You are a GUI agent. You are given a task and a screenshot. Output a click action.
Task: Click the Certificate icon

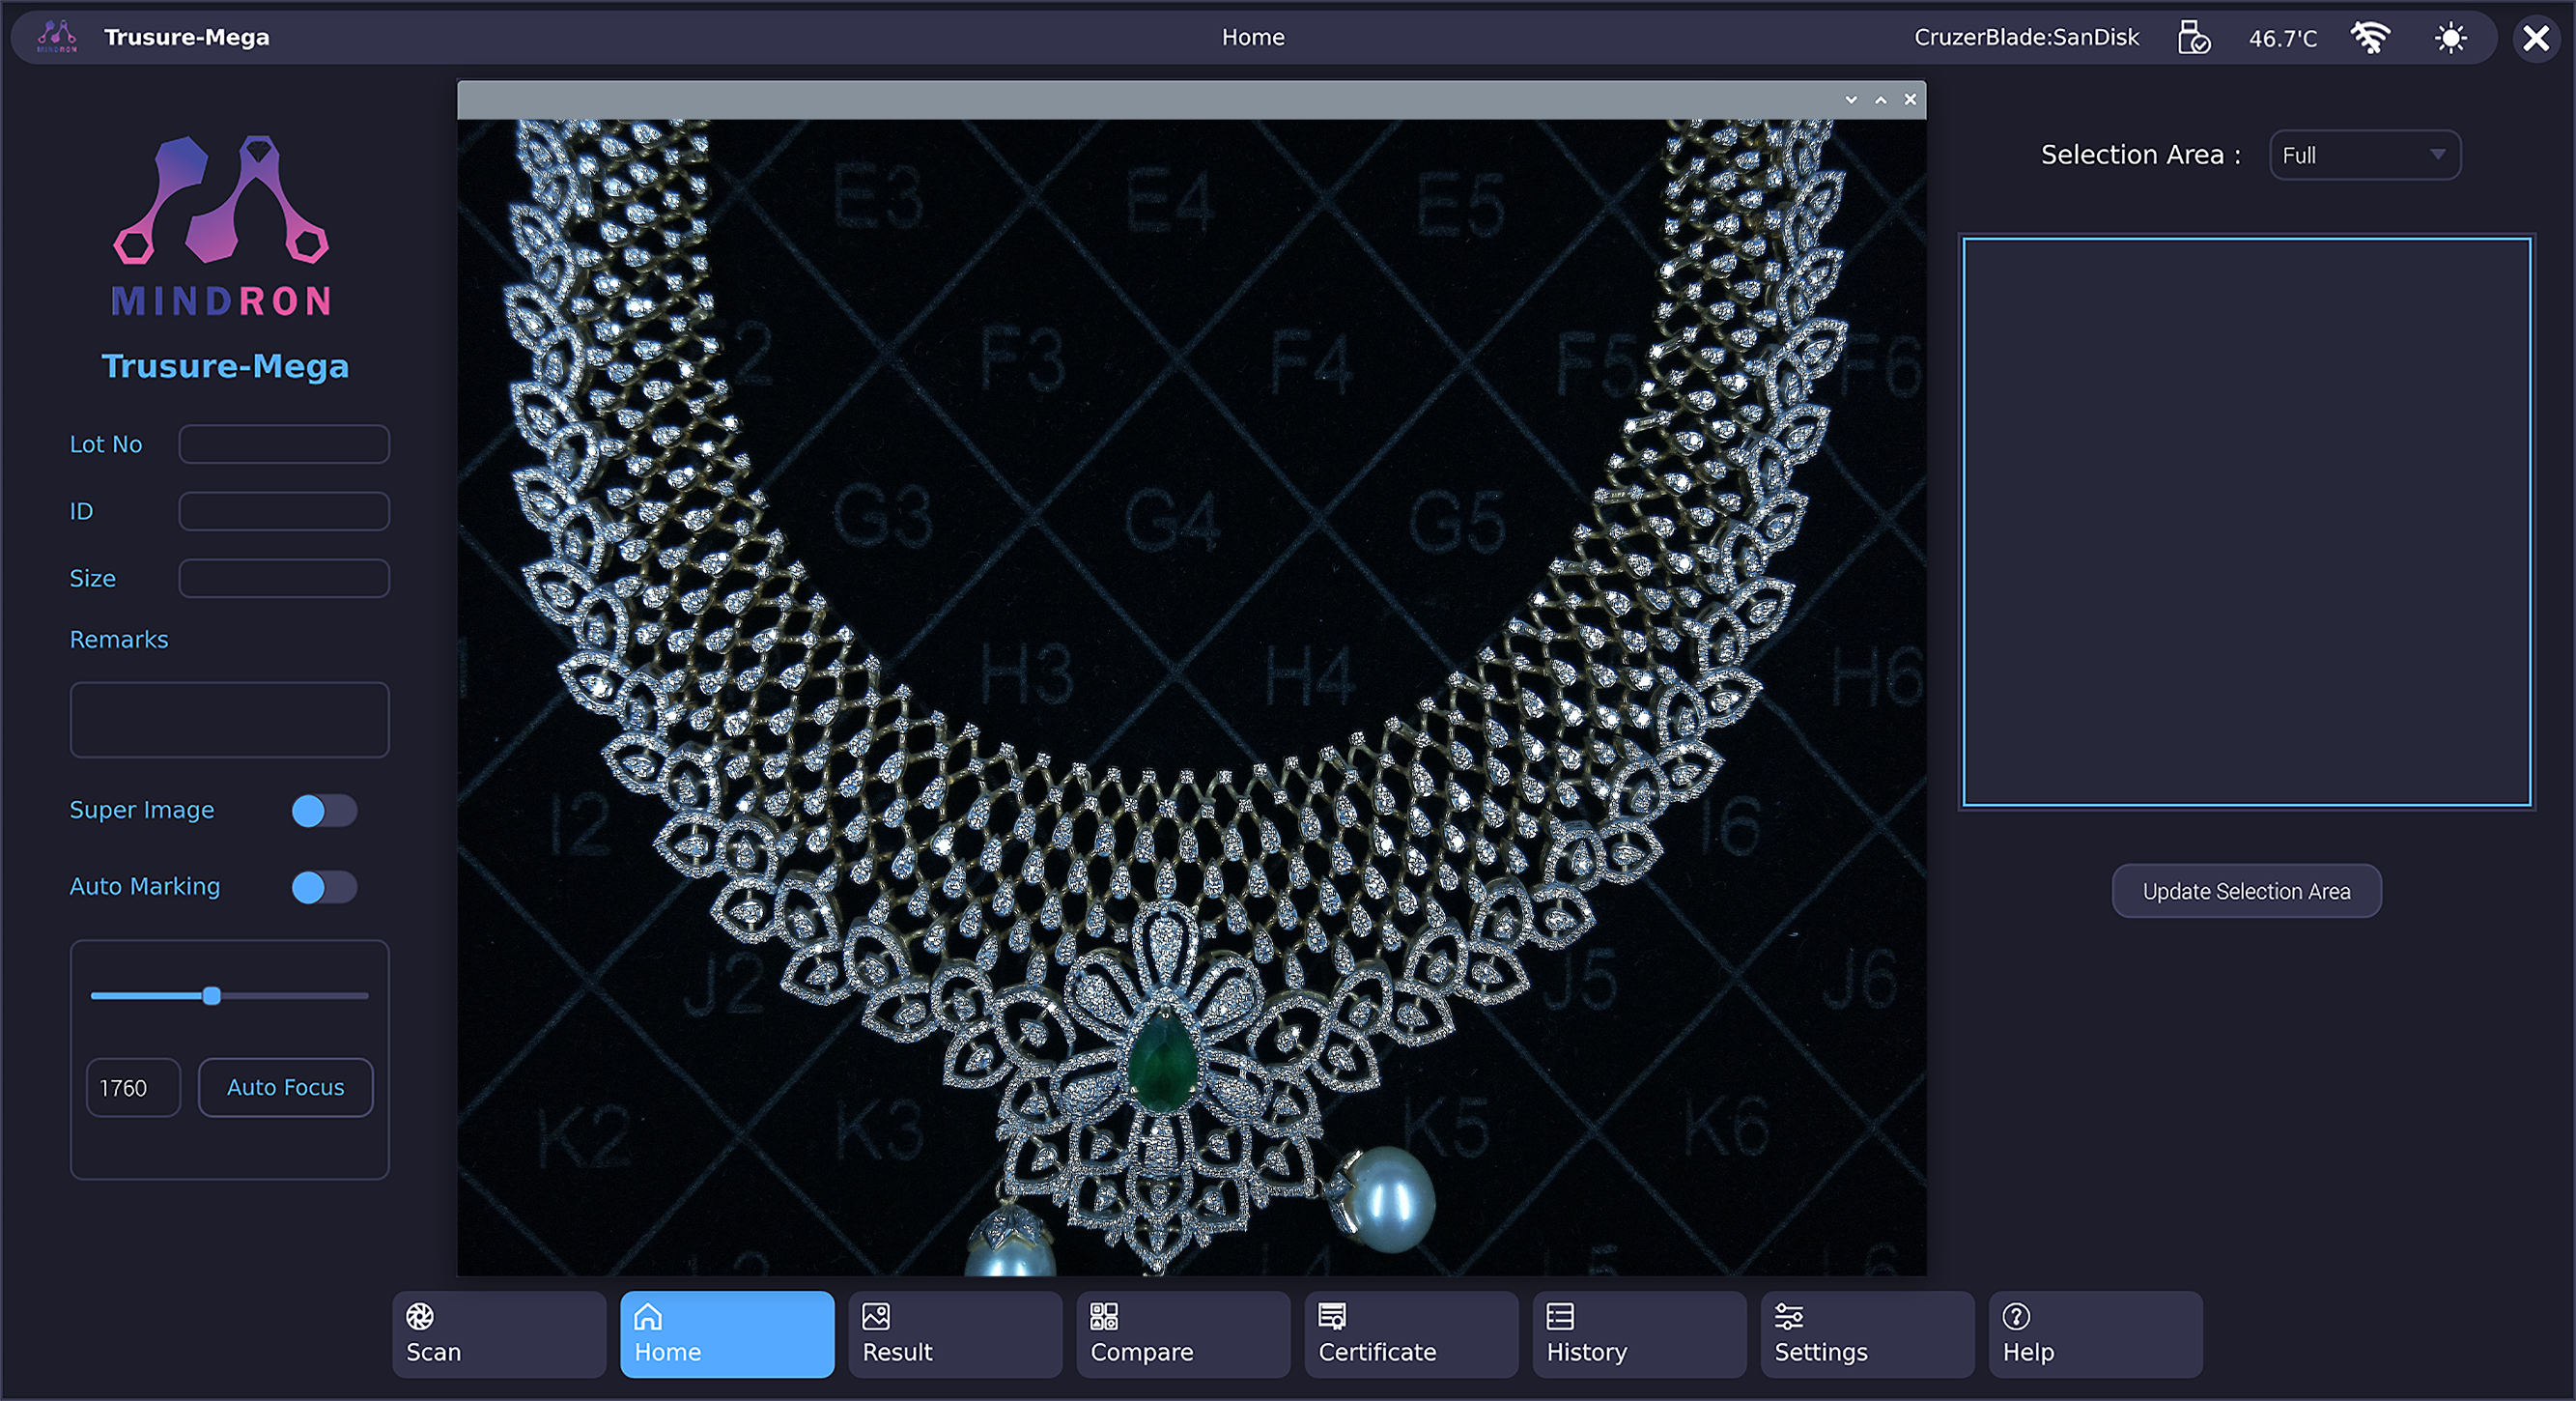pos(1332,1316)
